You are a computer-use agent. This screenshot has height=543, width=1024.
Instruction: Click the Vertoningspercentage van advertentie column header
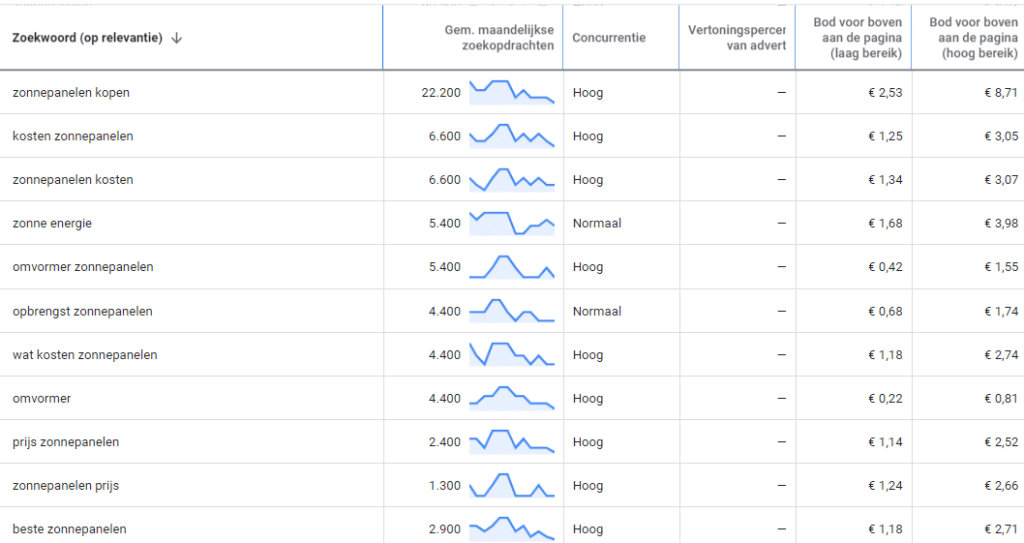(737, 38)
